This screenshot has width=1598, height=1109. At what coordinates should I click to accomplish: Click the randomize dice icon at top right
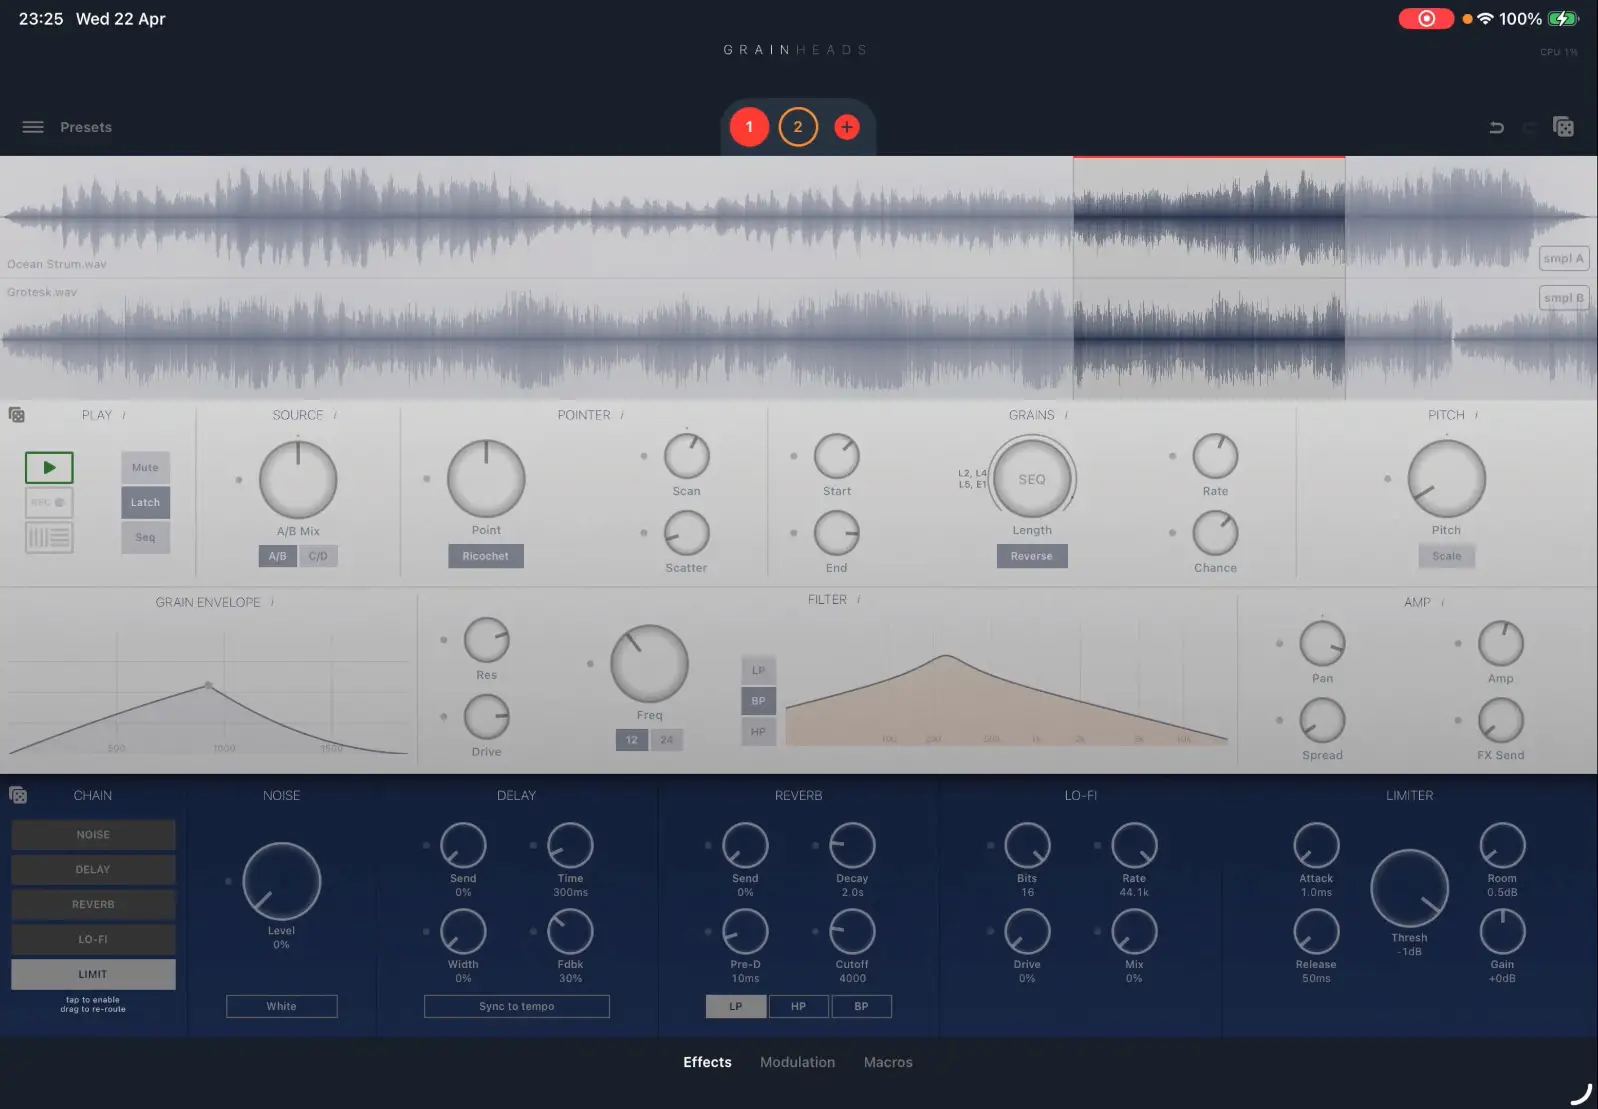1563,126
